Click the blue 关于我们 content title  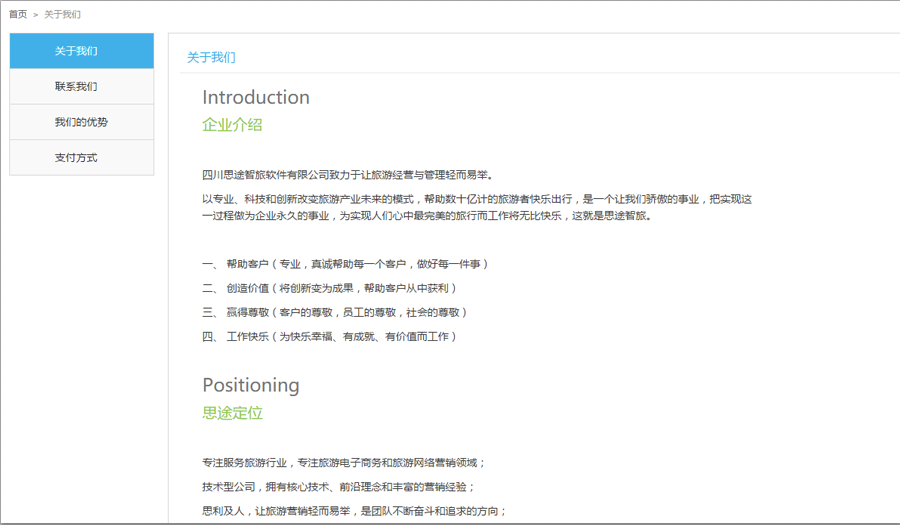tap(211, 58)
